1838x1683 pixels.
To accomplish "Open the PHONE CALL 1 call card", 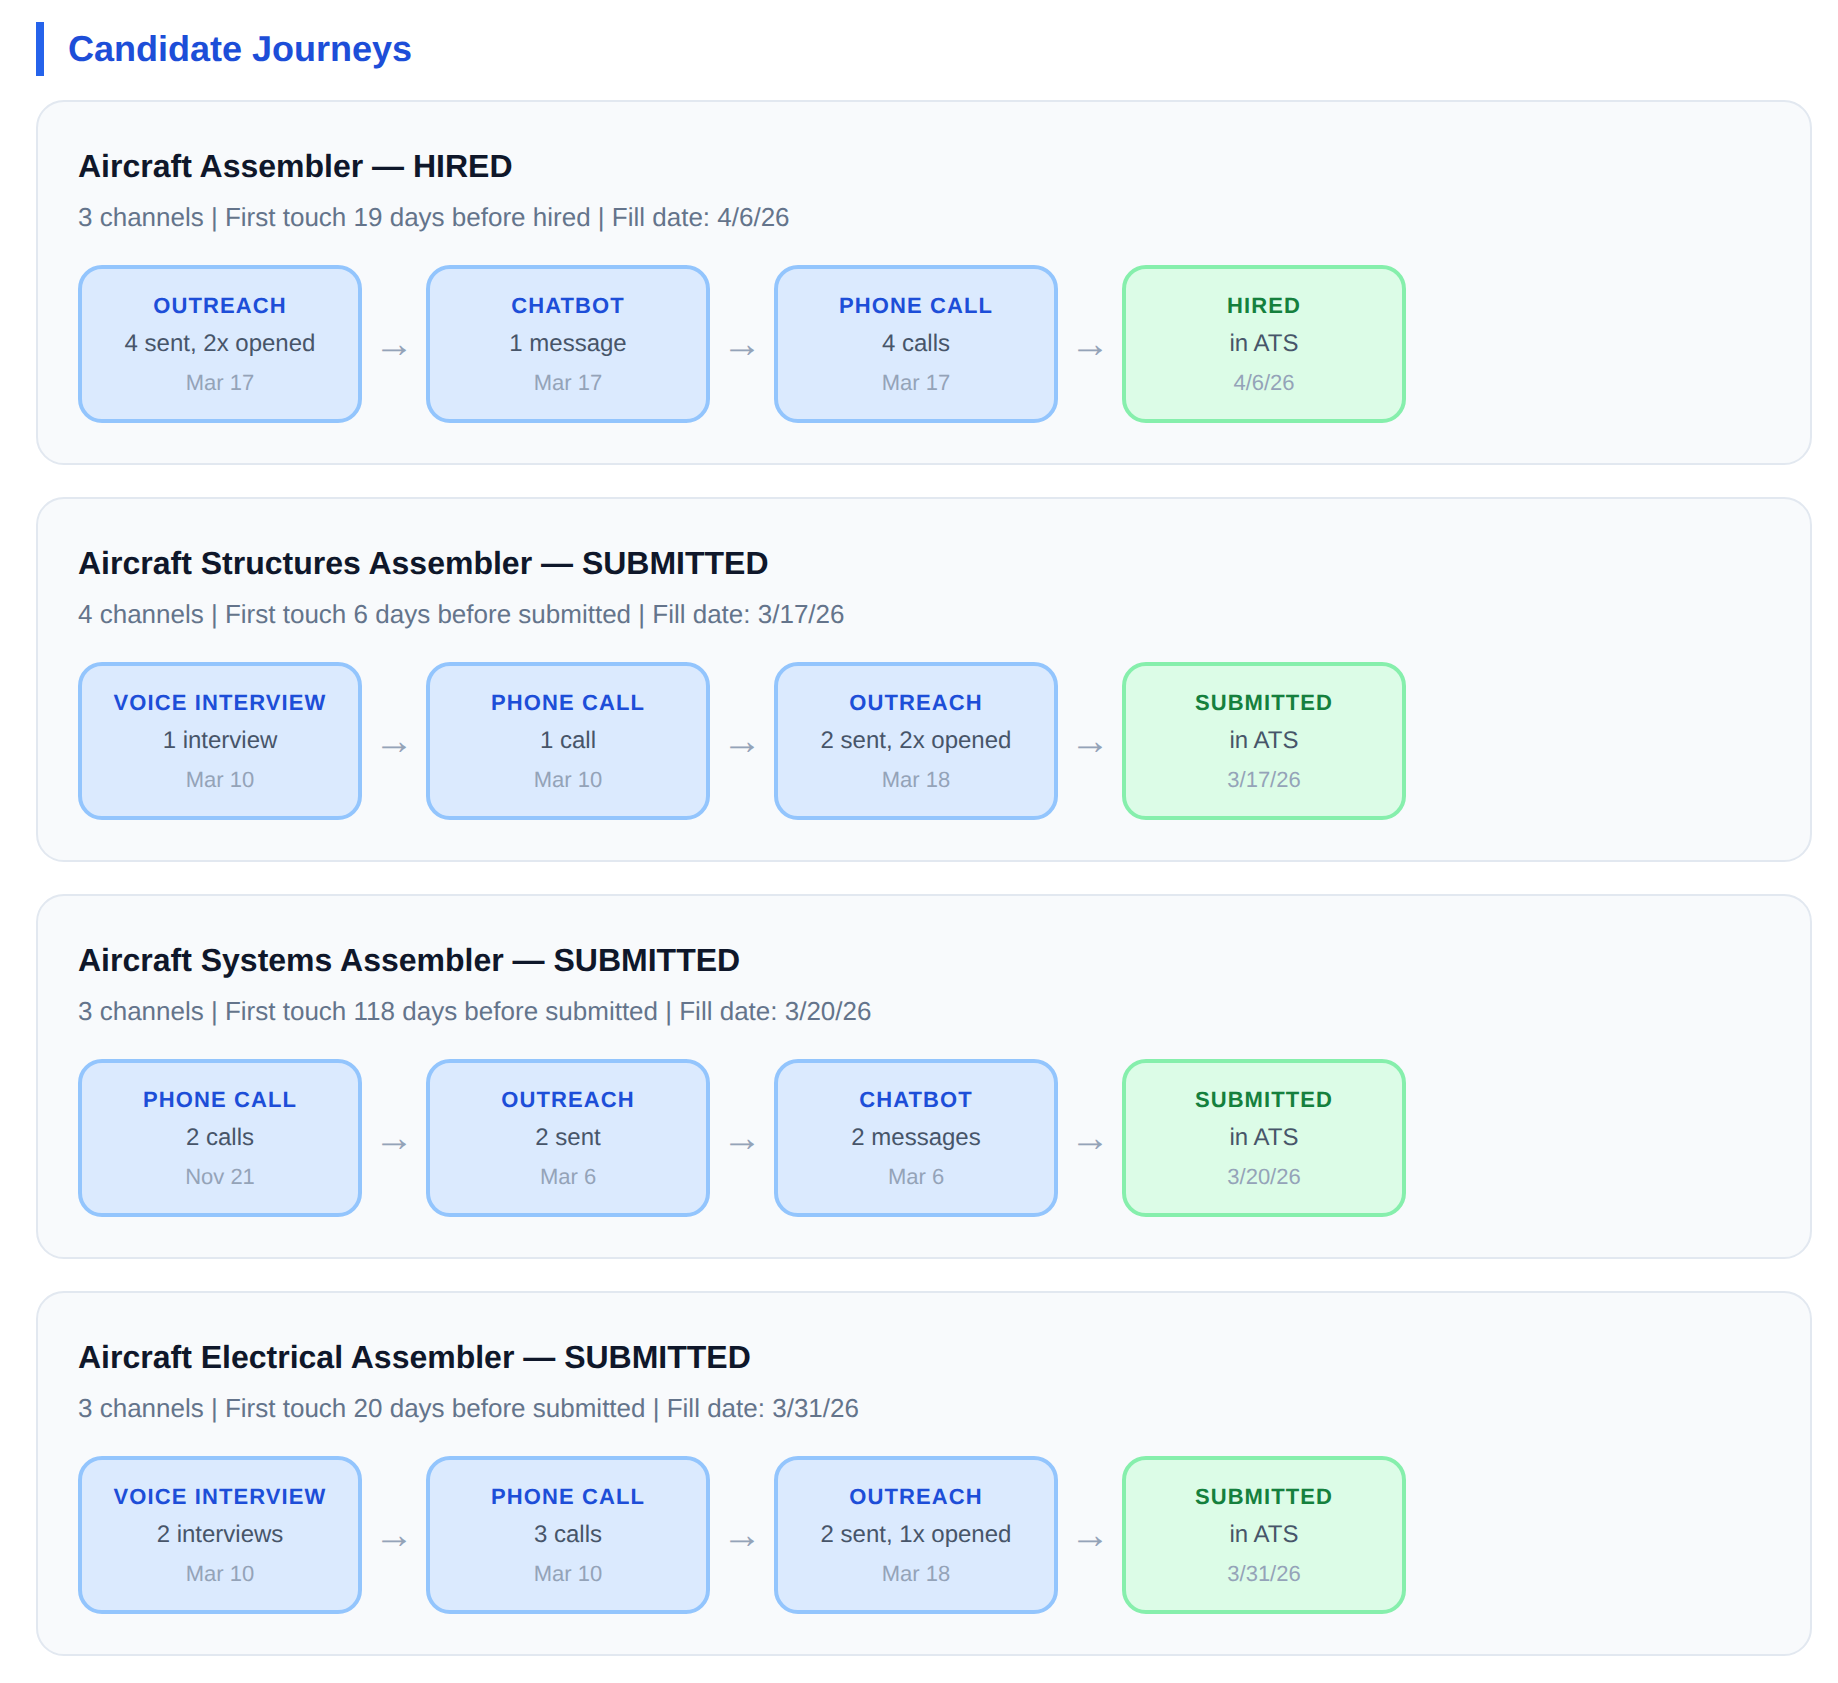I will coord(568,741).
